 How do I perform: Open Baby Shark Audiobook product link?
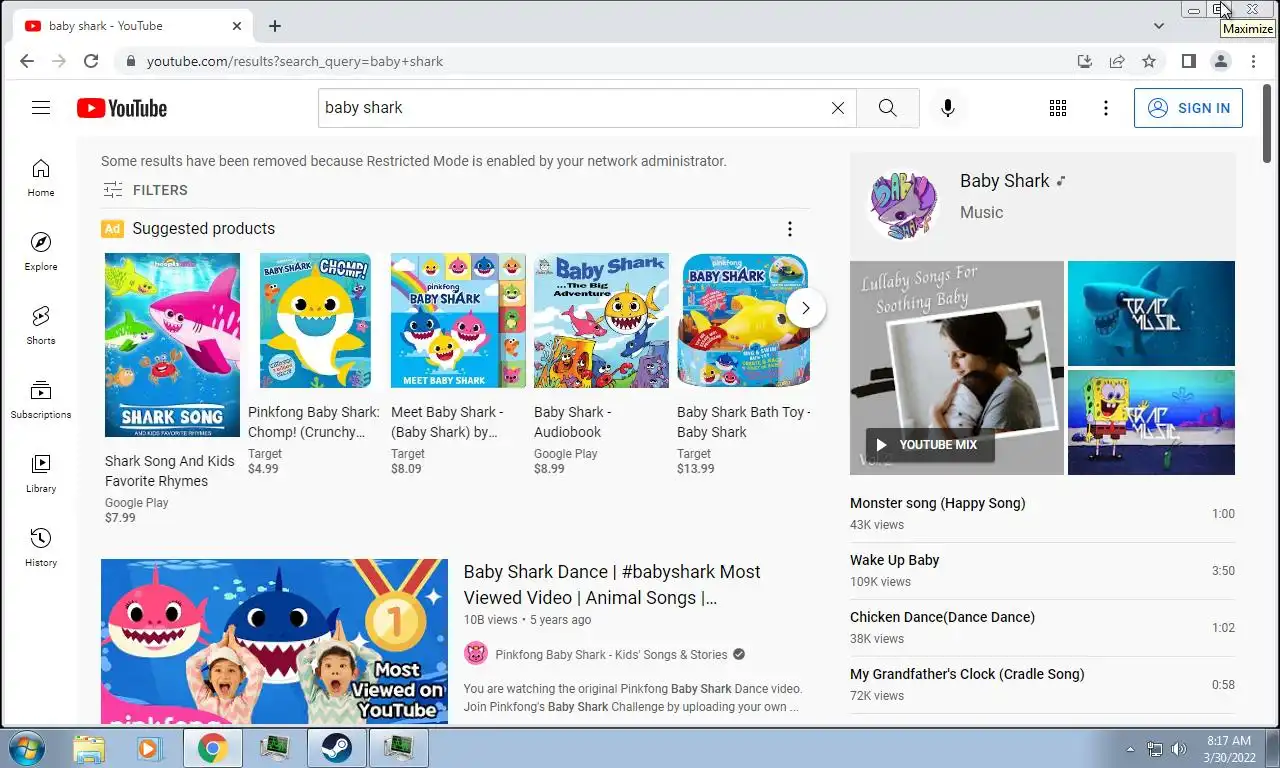pyautogui.click(x=572, y=422)
